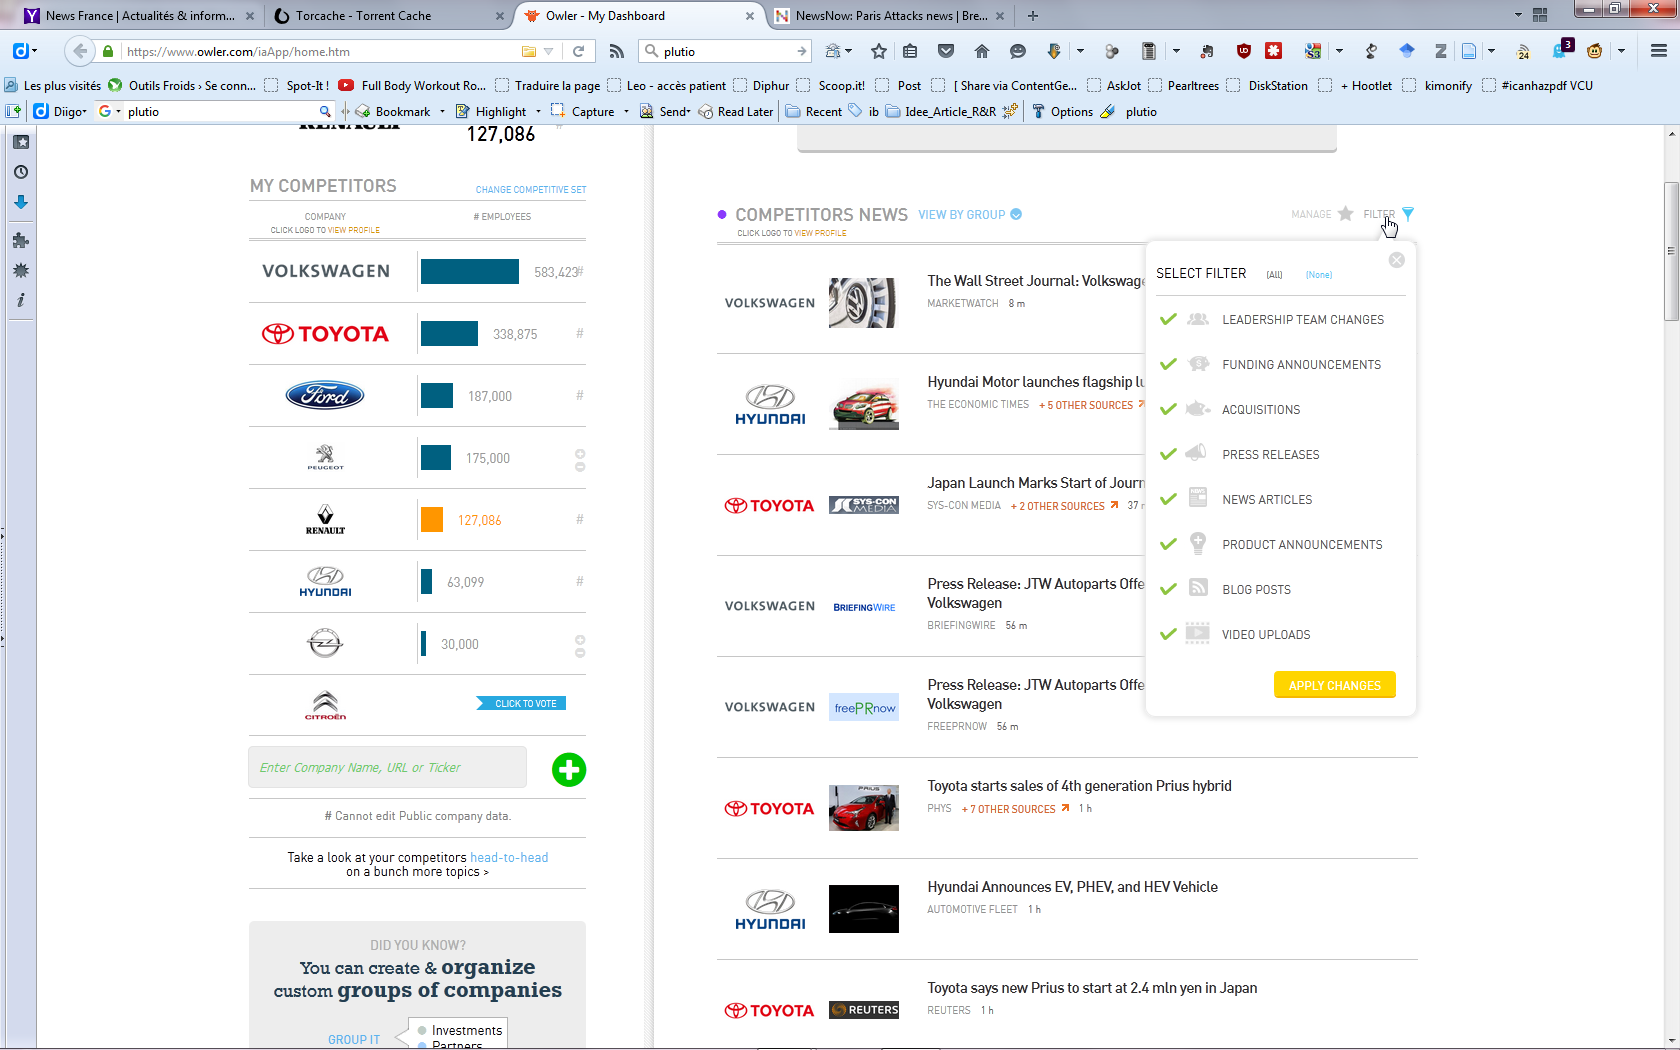This screenshot has height=1050, width=1680.
Task: Open the Renault logo profile
Action: (x=325, y=520)
